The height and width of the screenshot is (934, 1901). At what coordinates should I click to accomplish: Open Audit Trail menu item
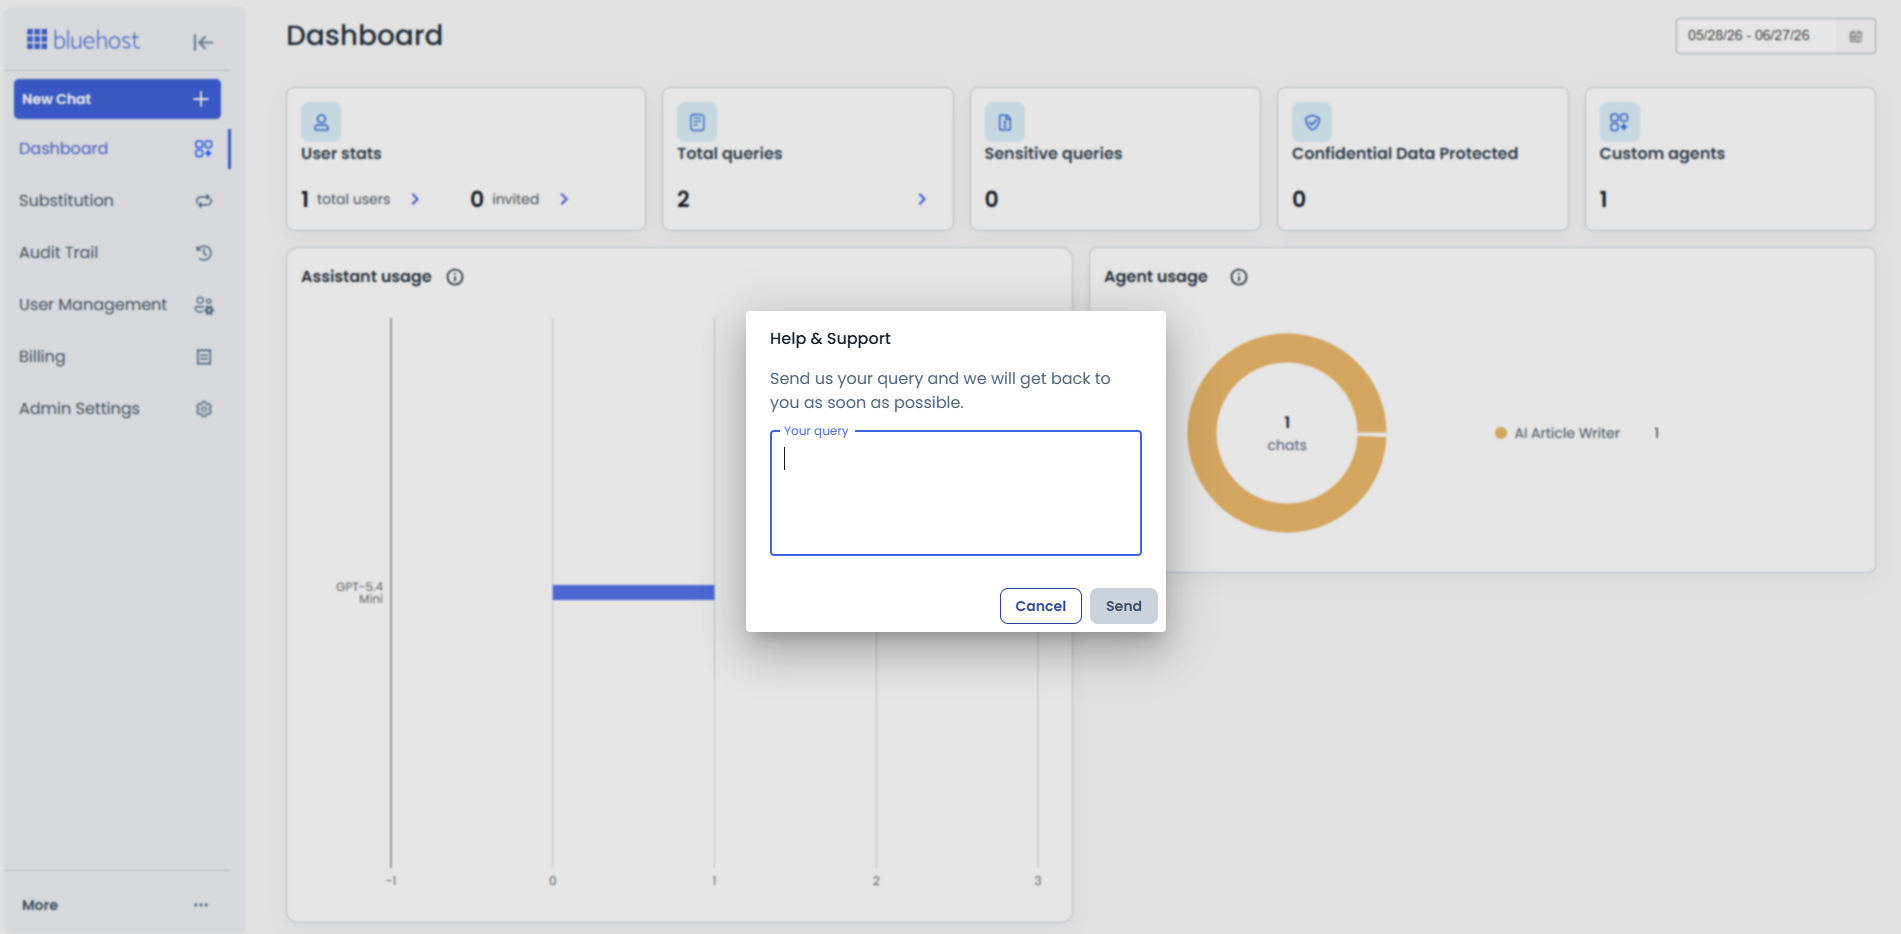tap(117, 253)
